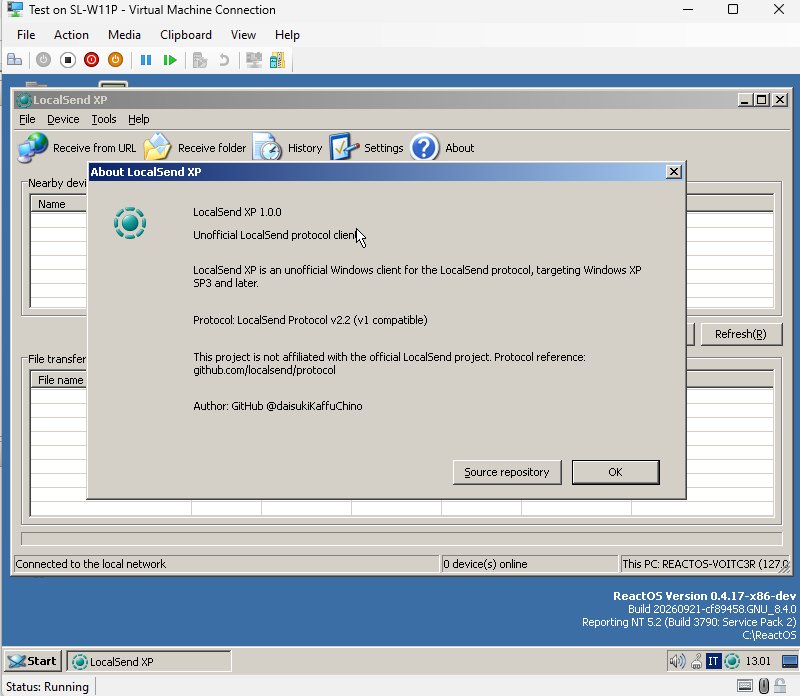
Task: Open the LocalSend XP Tools menu
Action: tap(104, 119)
